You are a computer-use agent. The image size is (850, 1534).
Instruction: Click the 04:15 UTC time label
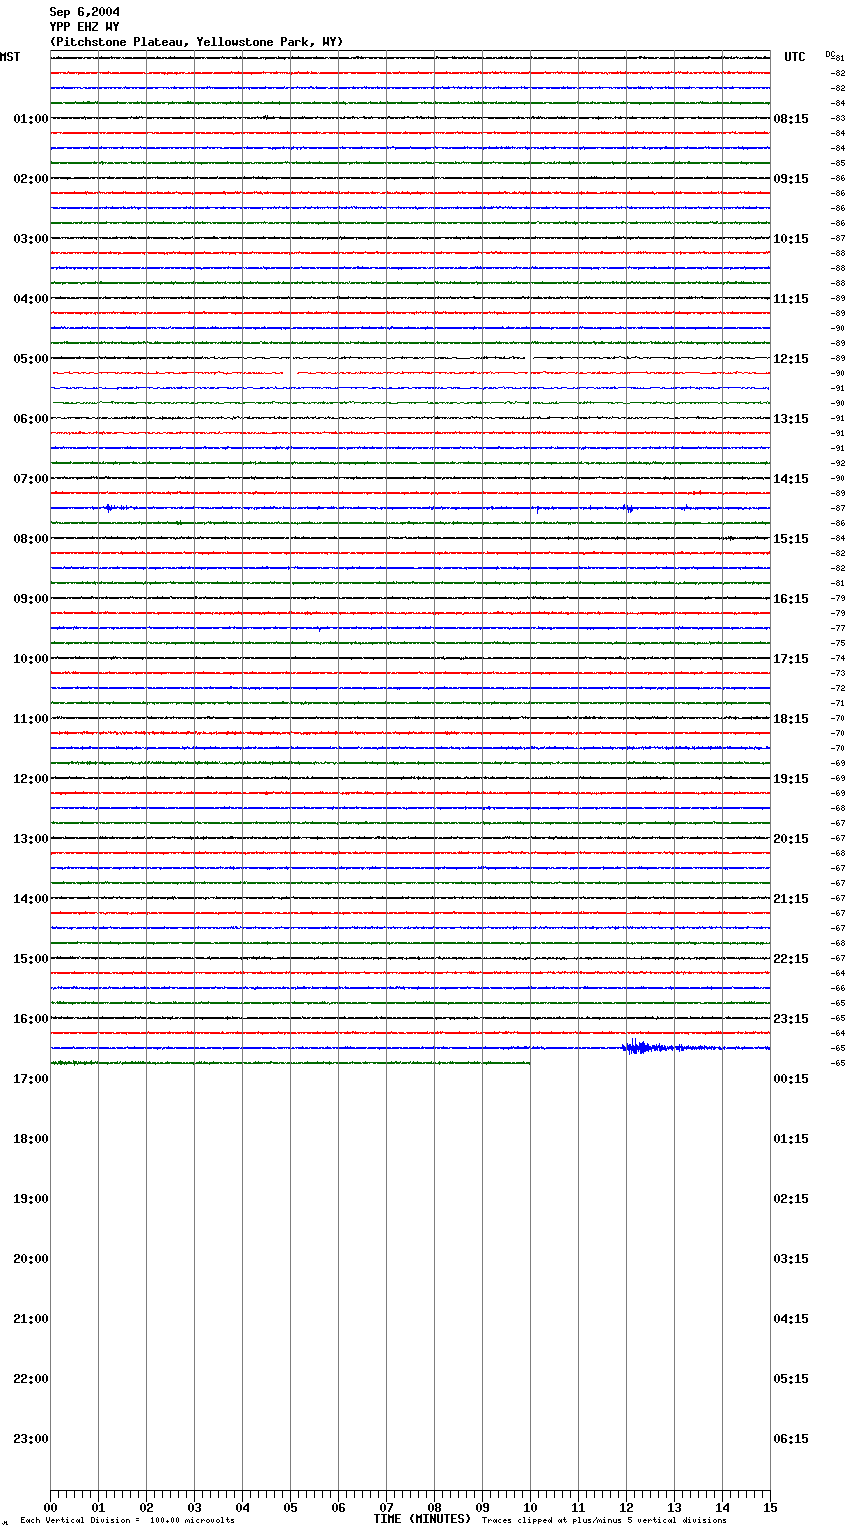point(791,1319)
